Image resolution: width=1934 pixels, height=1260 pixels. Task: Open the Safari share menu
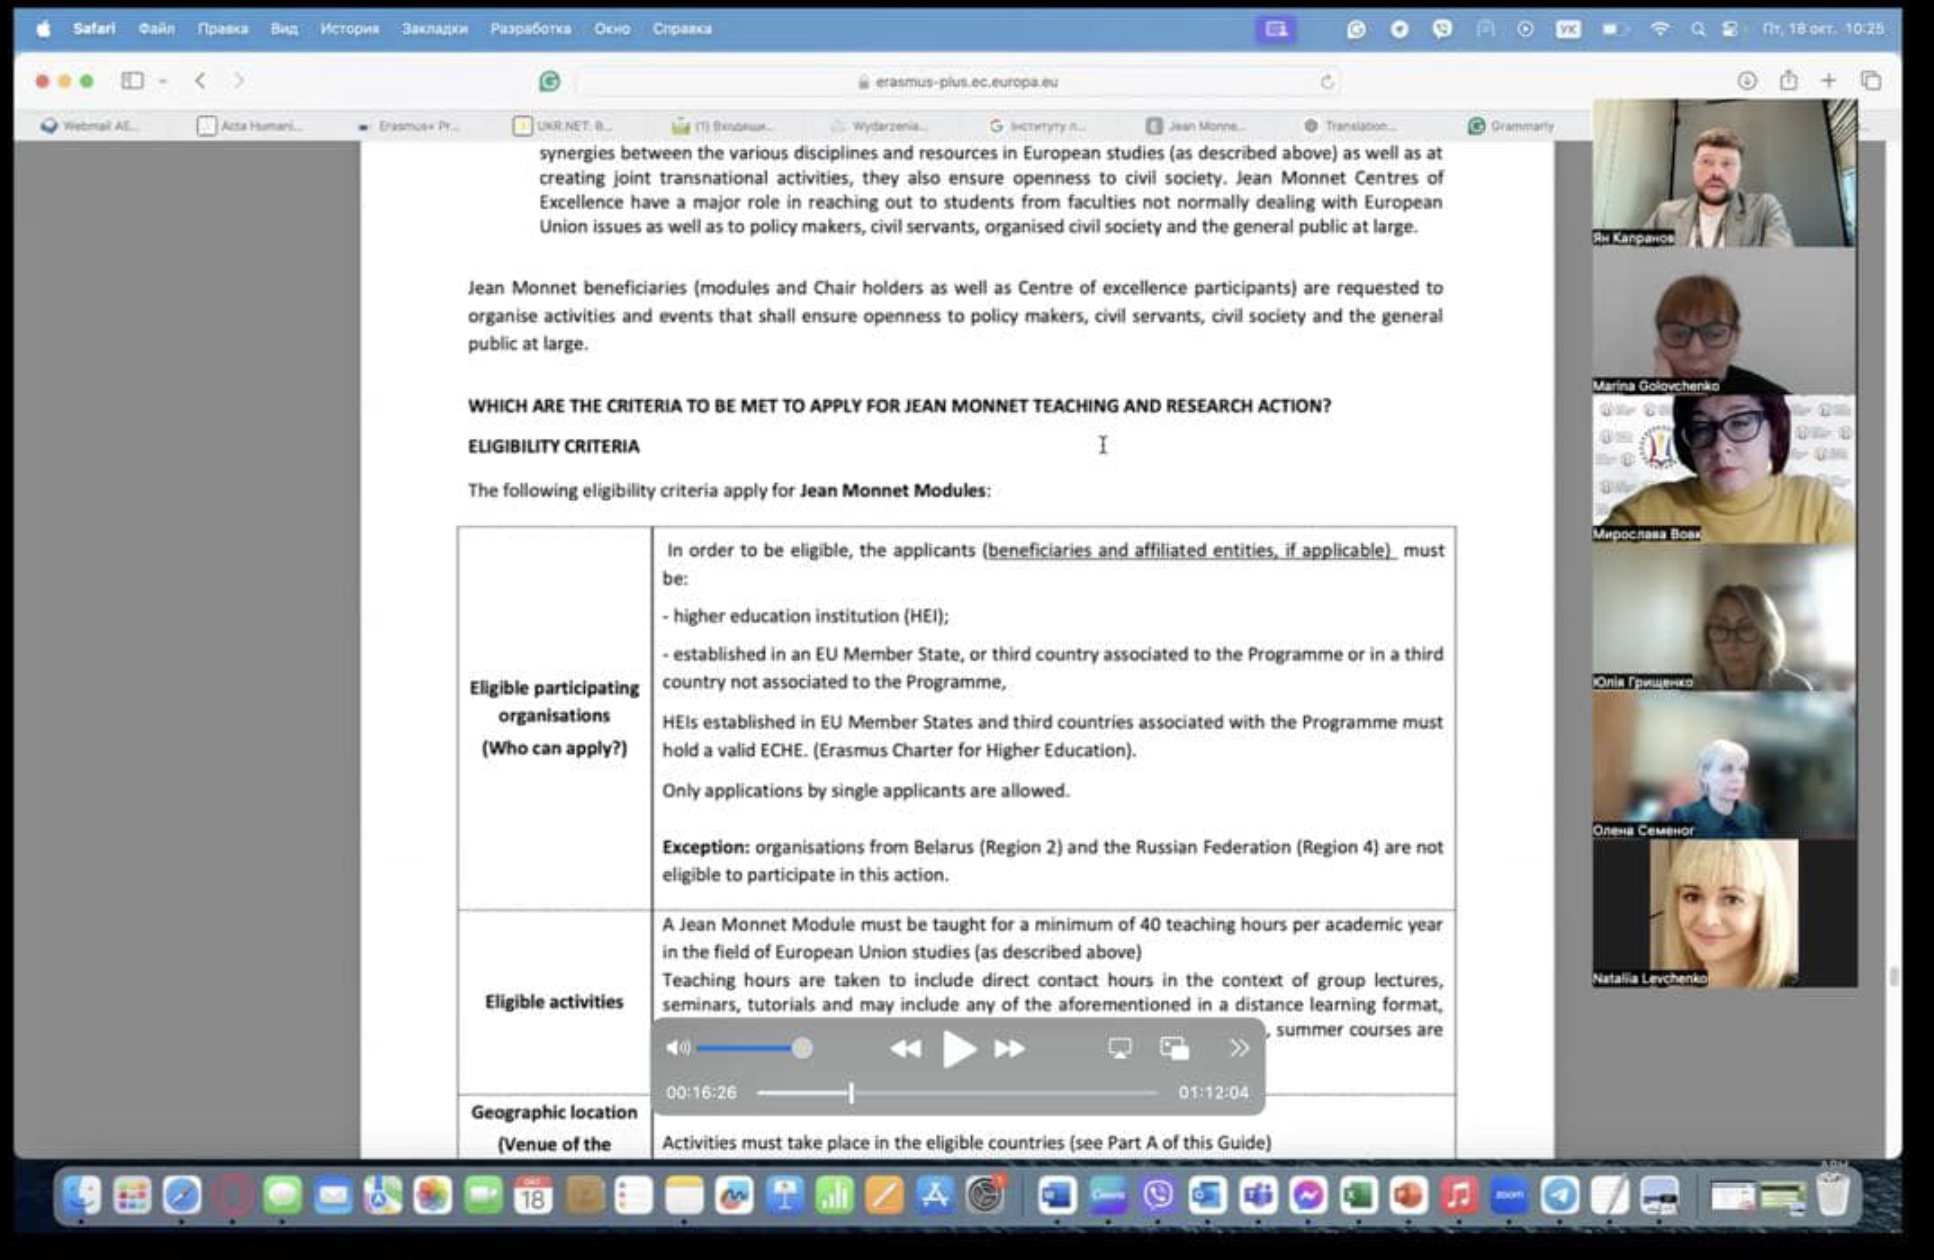(1788, 80)
